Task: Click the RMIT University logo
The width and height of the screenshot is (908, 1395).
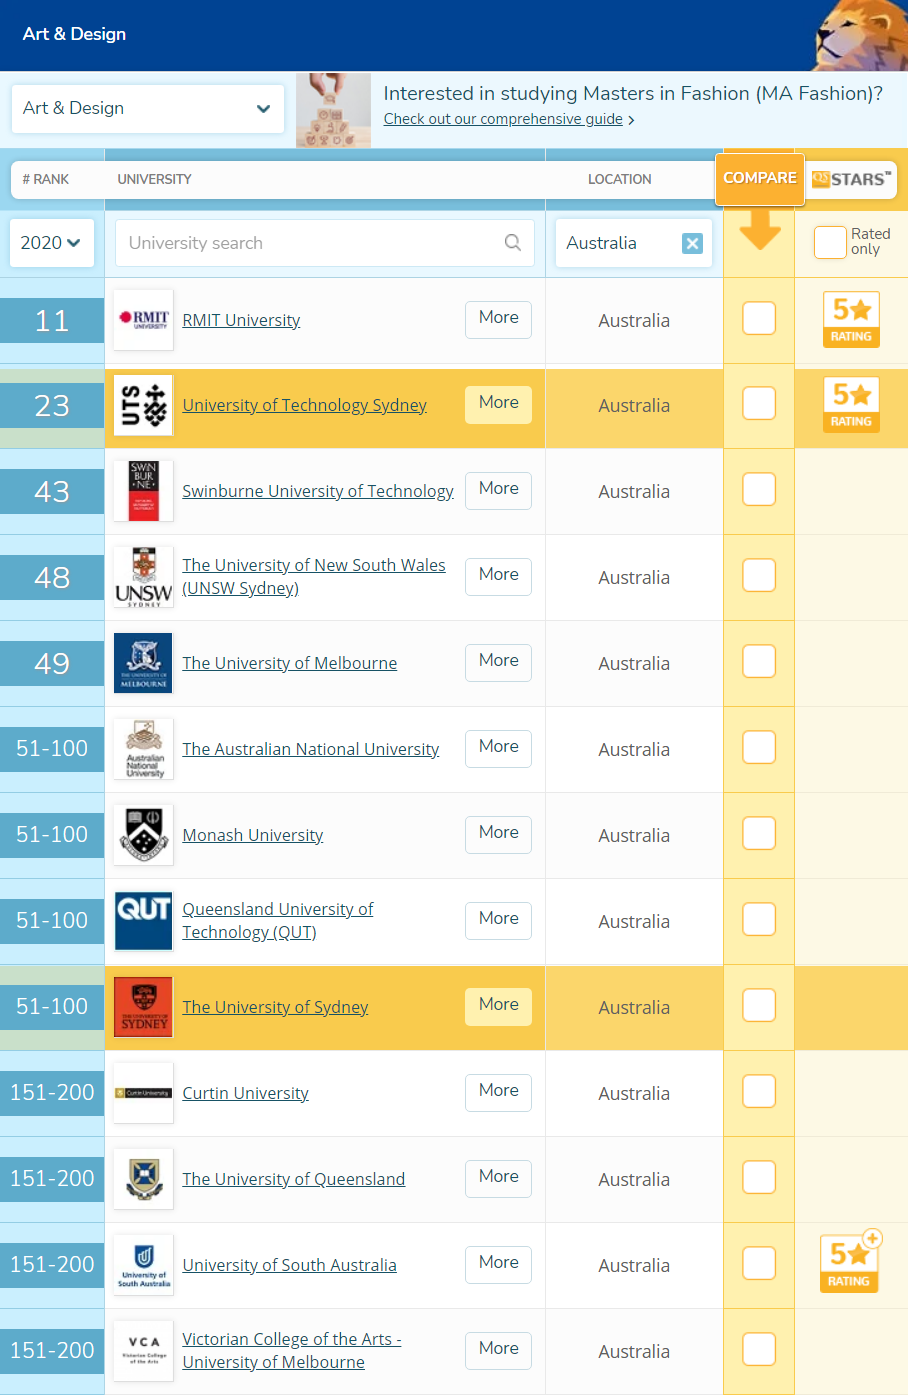Action: tap(144, 320)
